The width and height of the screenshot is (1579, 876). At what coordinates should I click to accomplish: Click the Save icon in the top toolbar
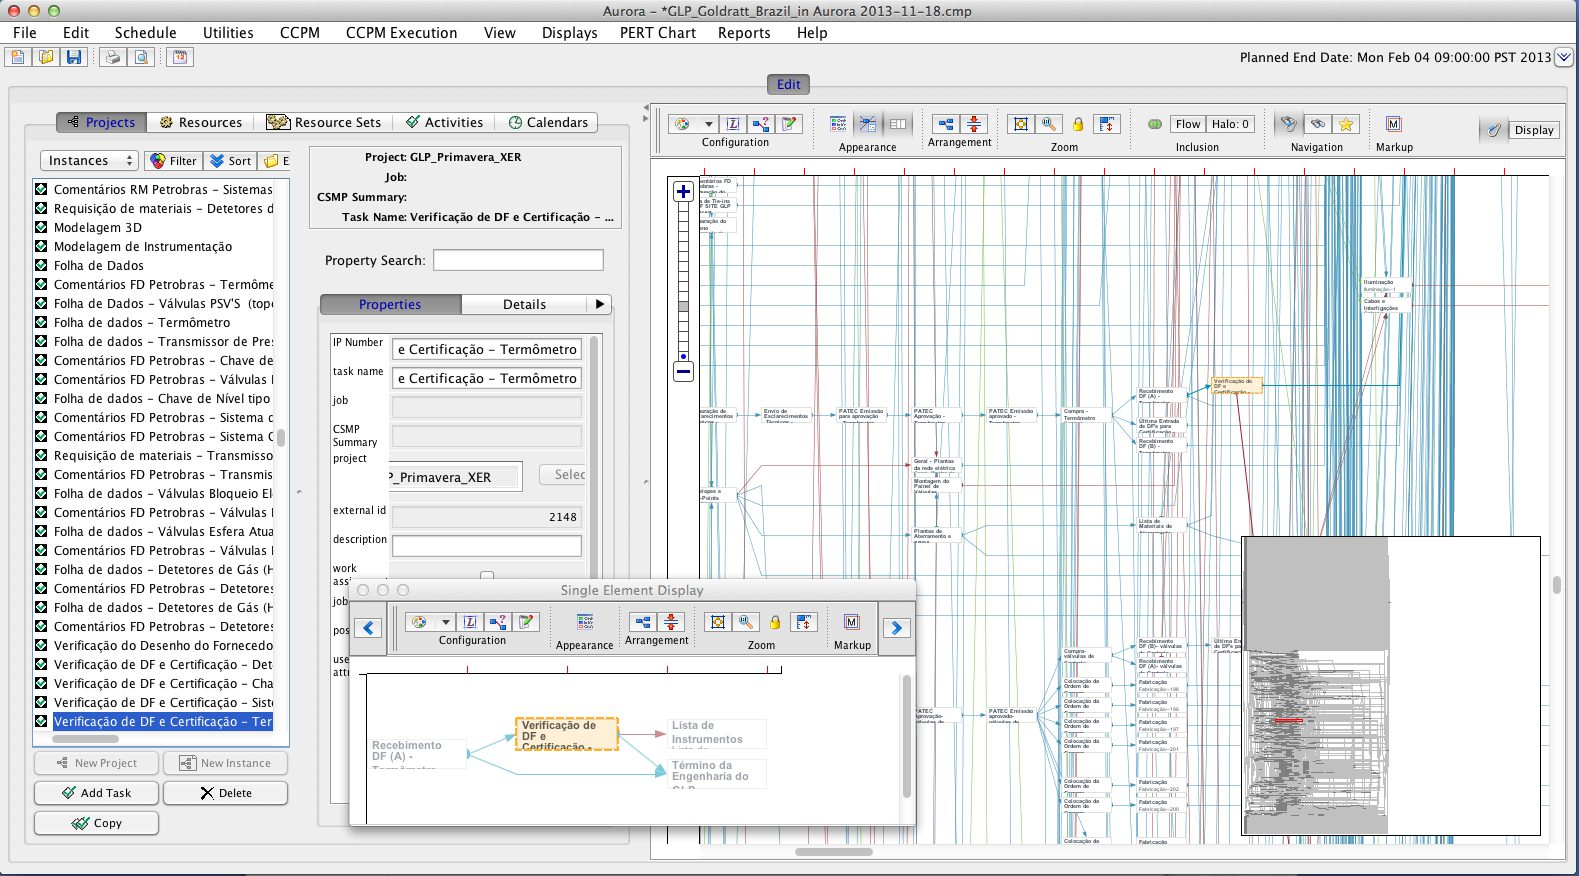[74, 57]
